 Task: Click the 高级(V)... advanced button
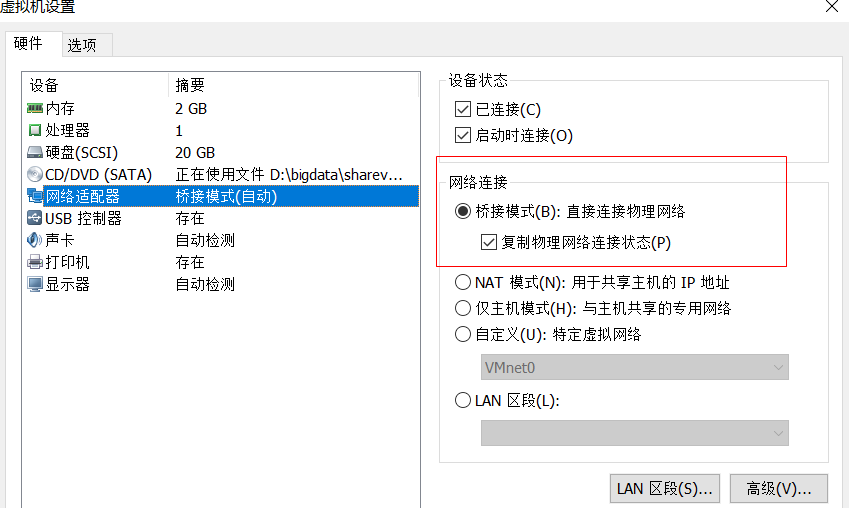tap(779, 489)
